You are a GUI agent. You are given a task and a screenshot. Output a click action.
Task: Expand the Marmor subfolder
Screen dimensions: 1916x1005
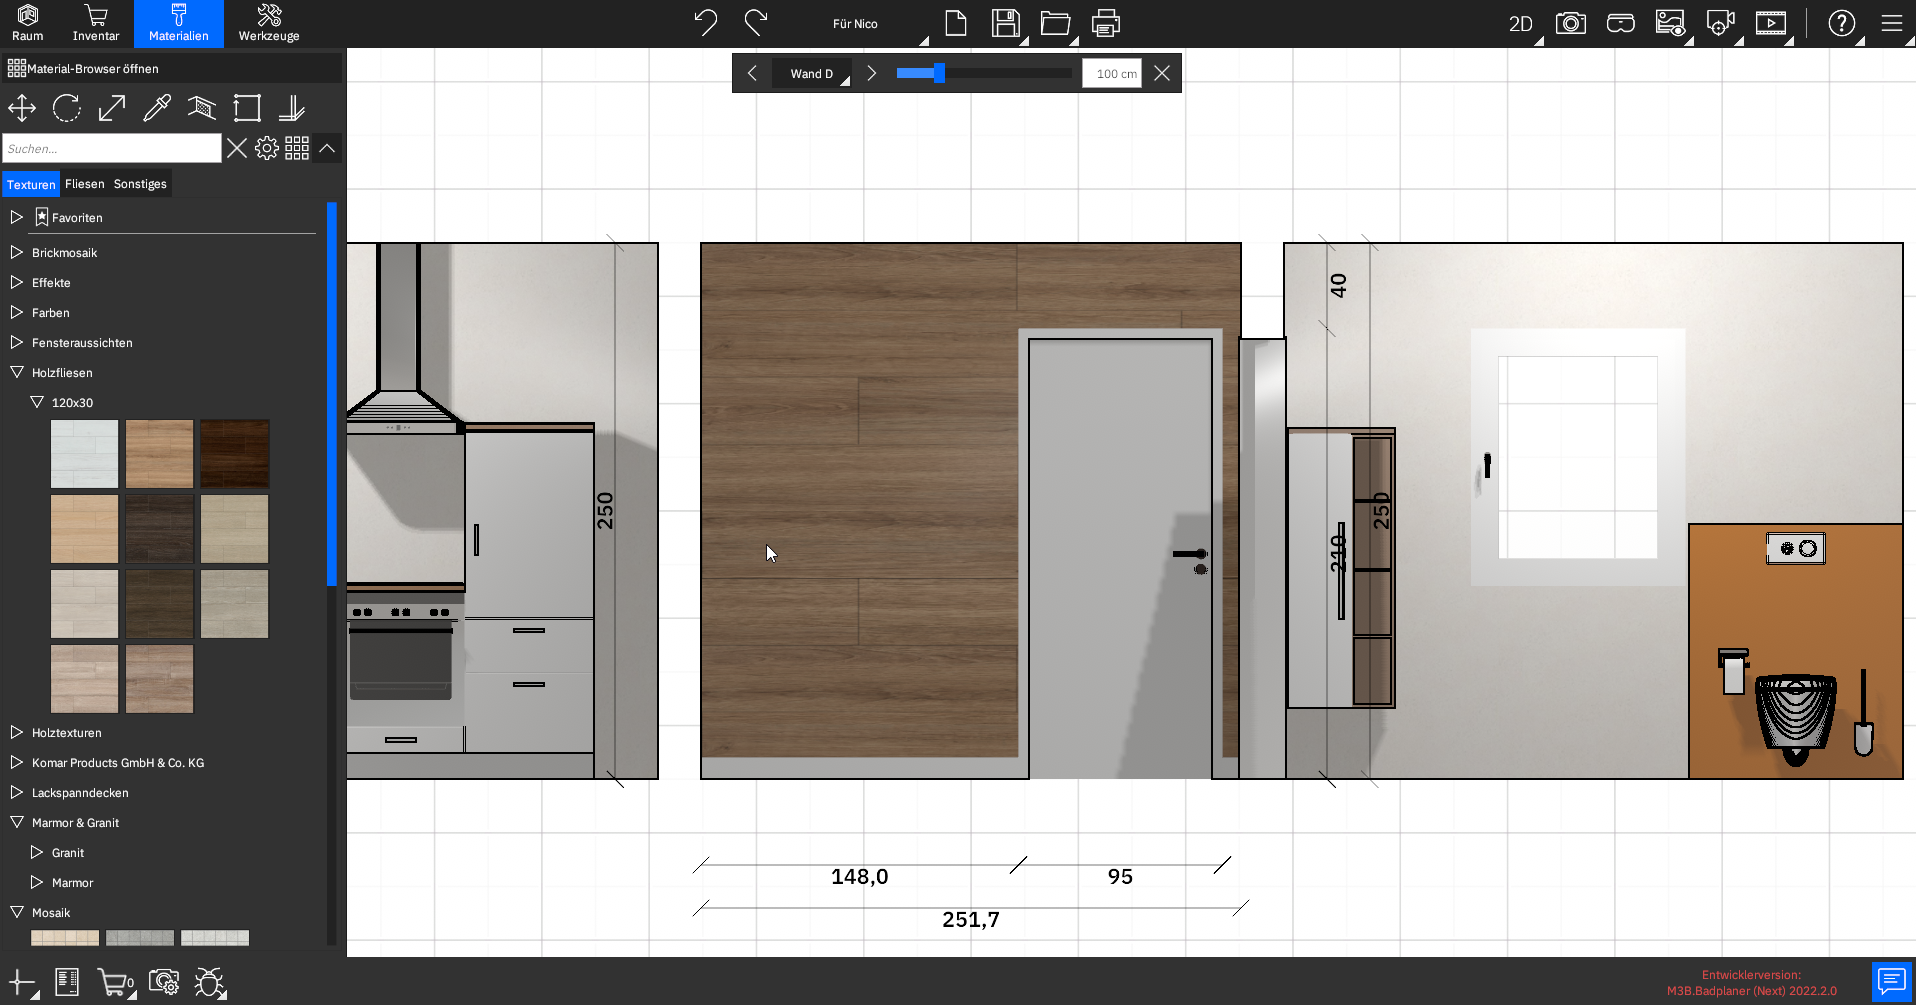tap(37, 882)
